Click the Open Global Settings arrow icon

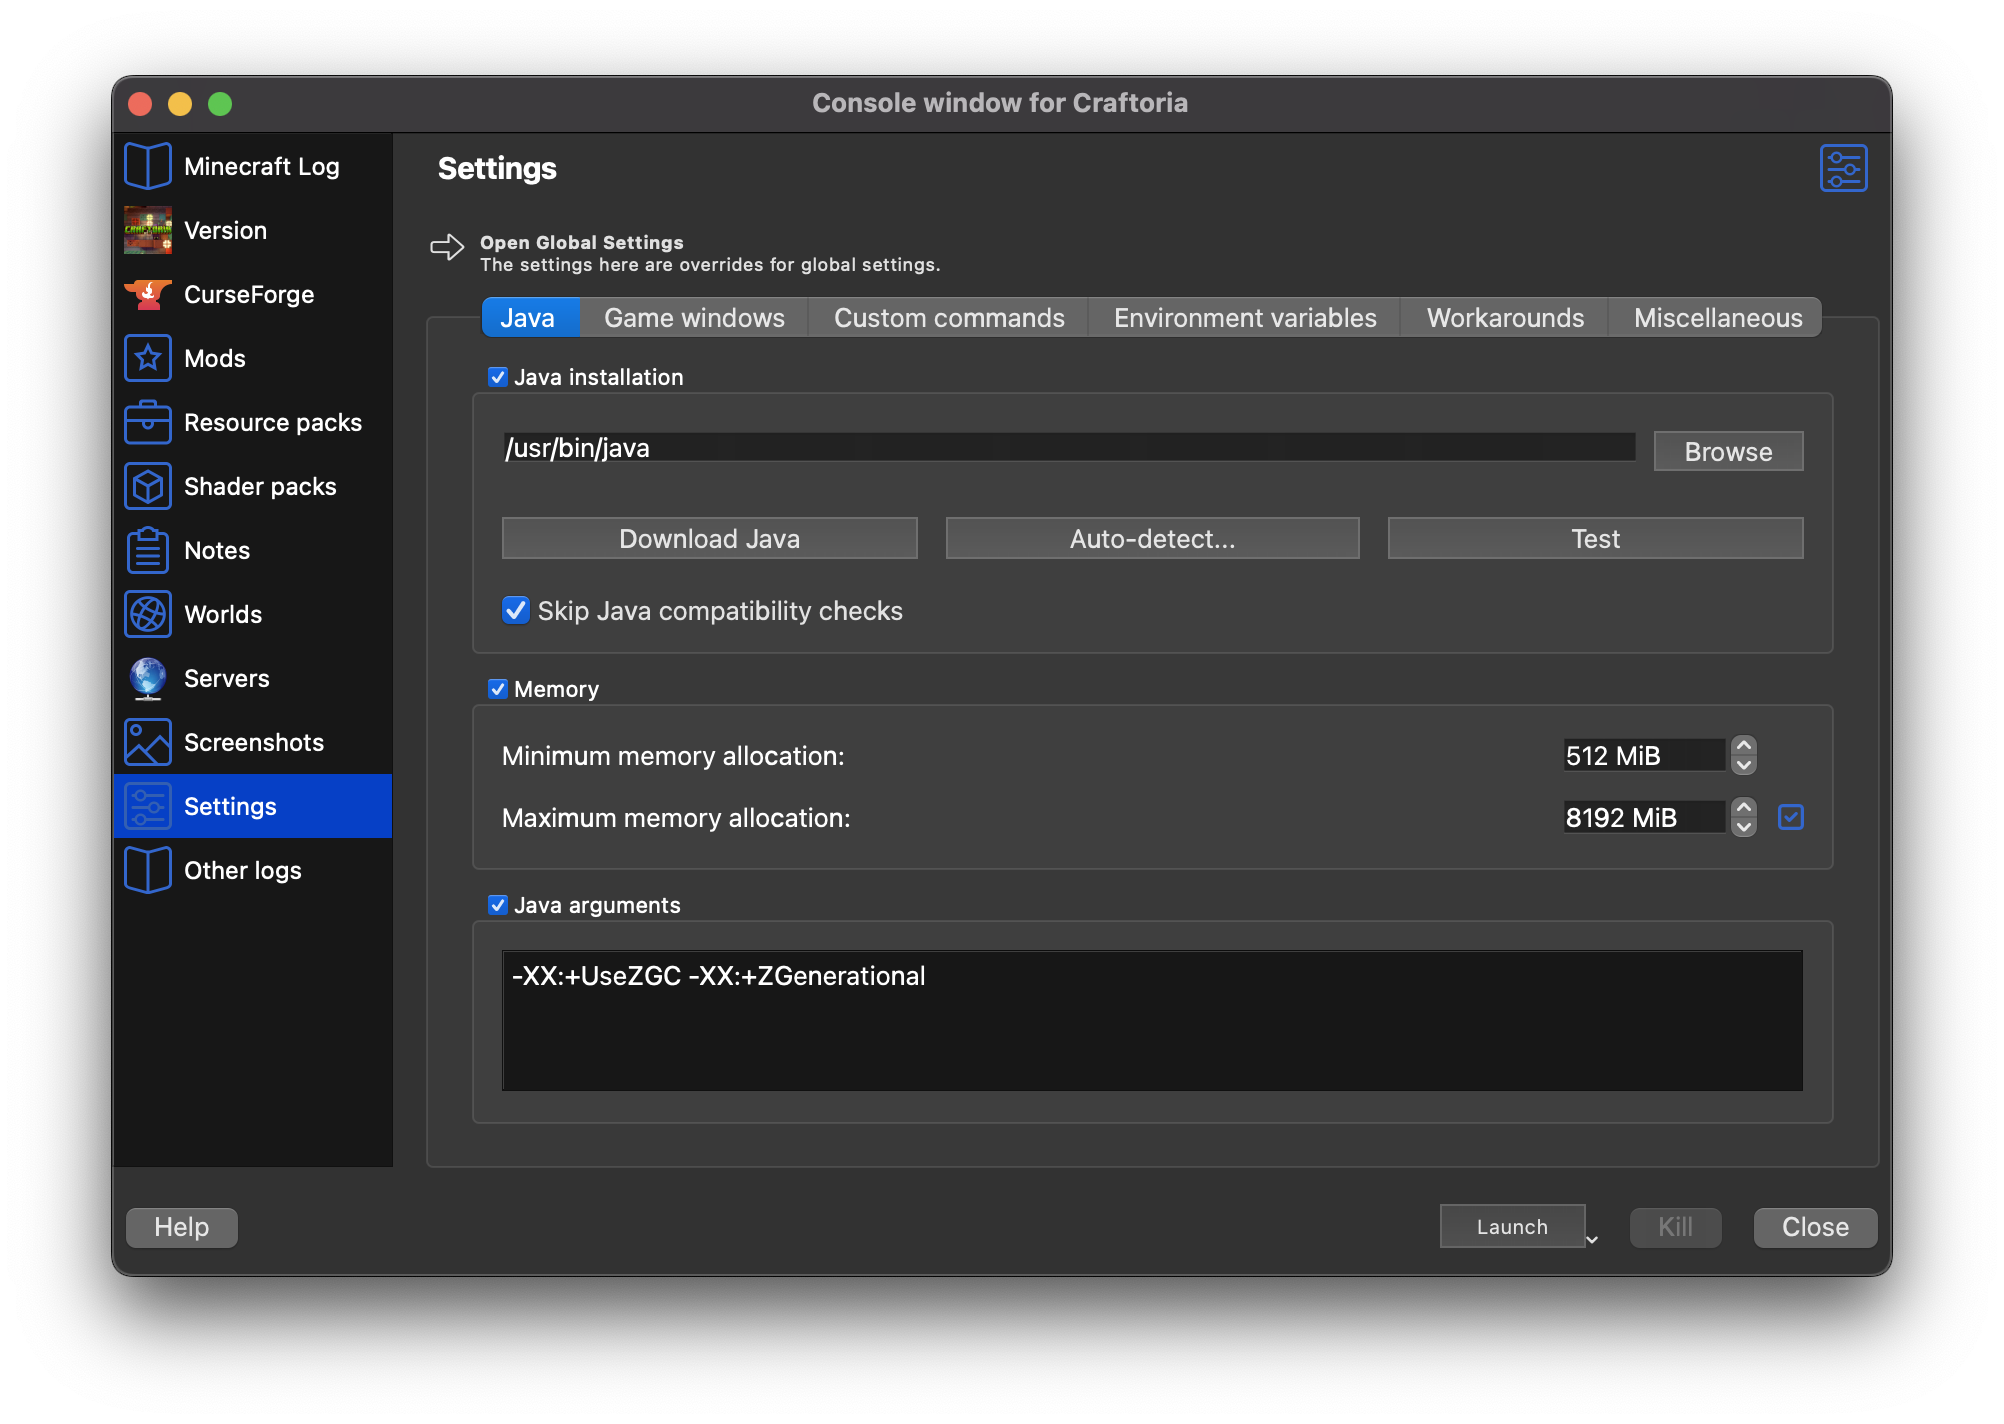(447, 247)
